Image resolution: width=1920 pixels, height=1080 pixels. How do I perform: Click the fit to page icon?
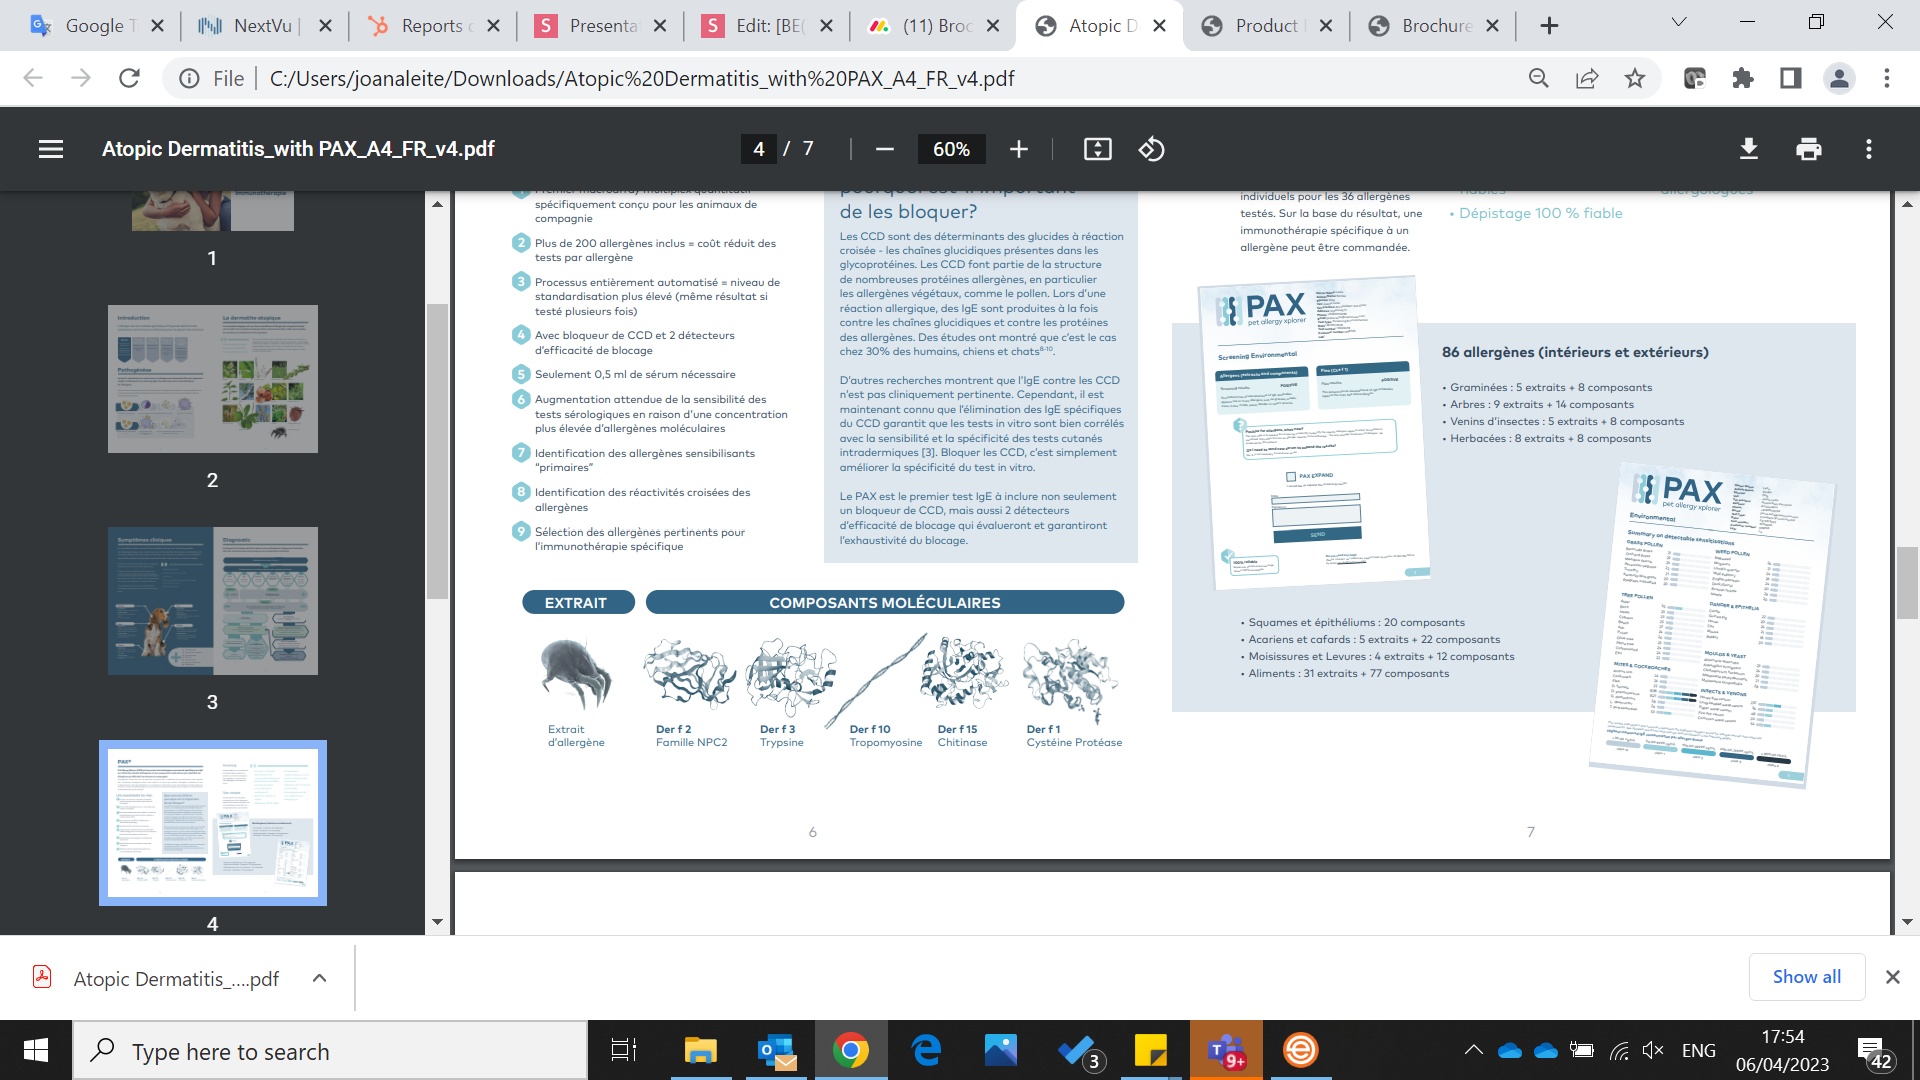[1097, 149]
